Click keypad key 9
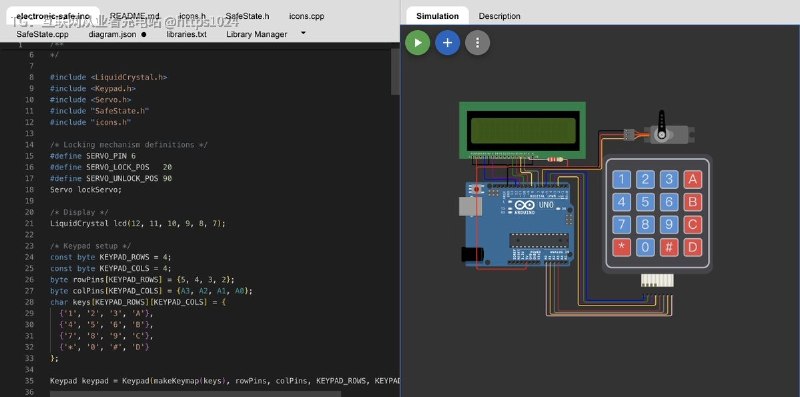This screenshot has width=800, height=397. click(669, 225)
